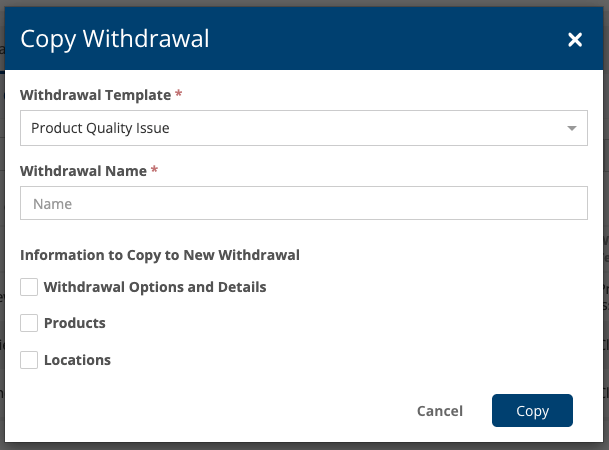Viewport: 609px width, 450px height.
Task: Check the Locations checkbox
Action: pyautogui.click(x=30, y=360)
